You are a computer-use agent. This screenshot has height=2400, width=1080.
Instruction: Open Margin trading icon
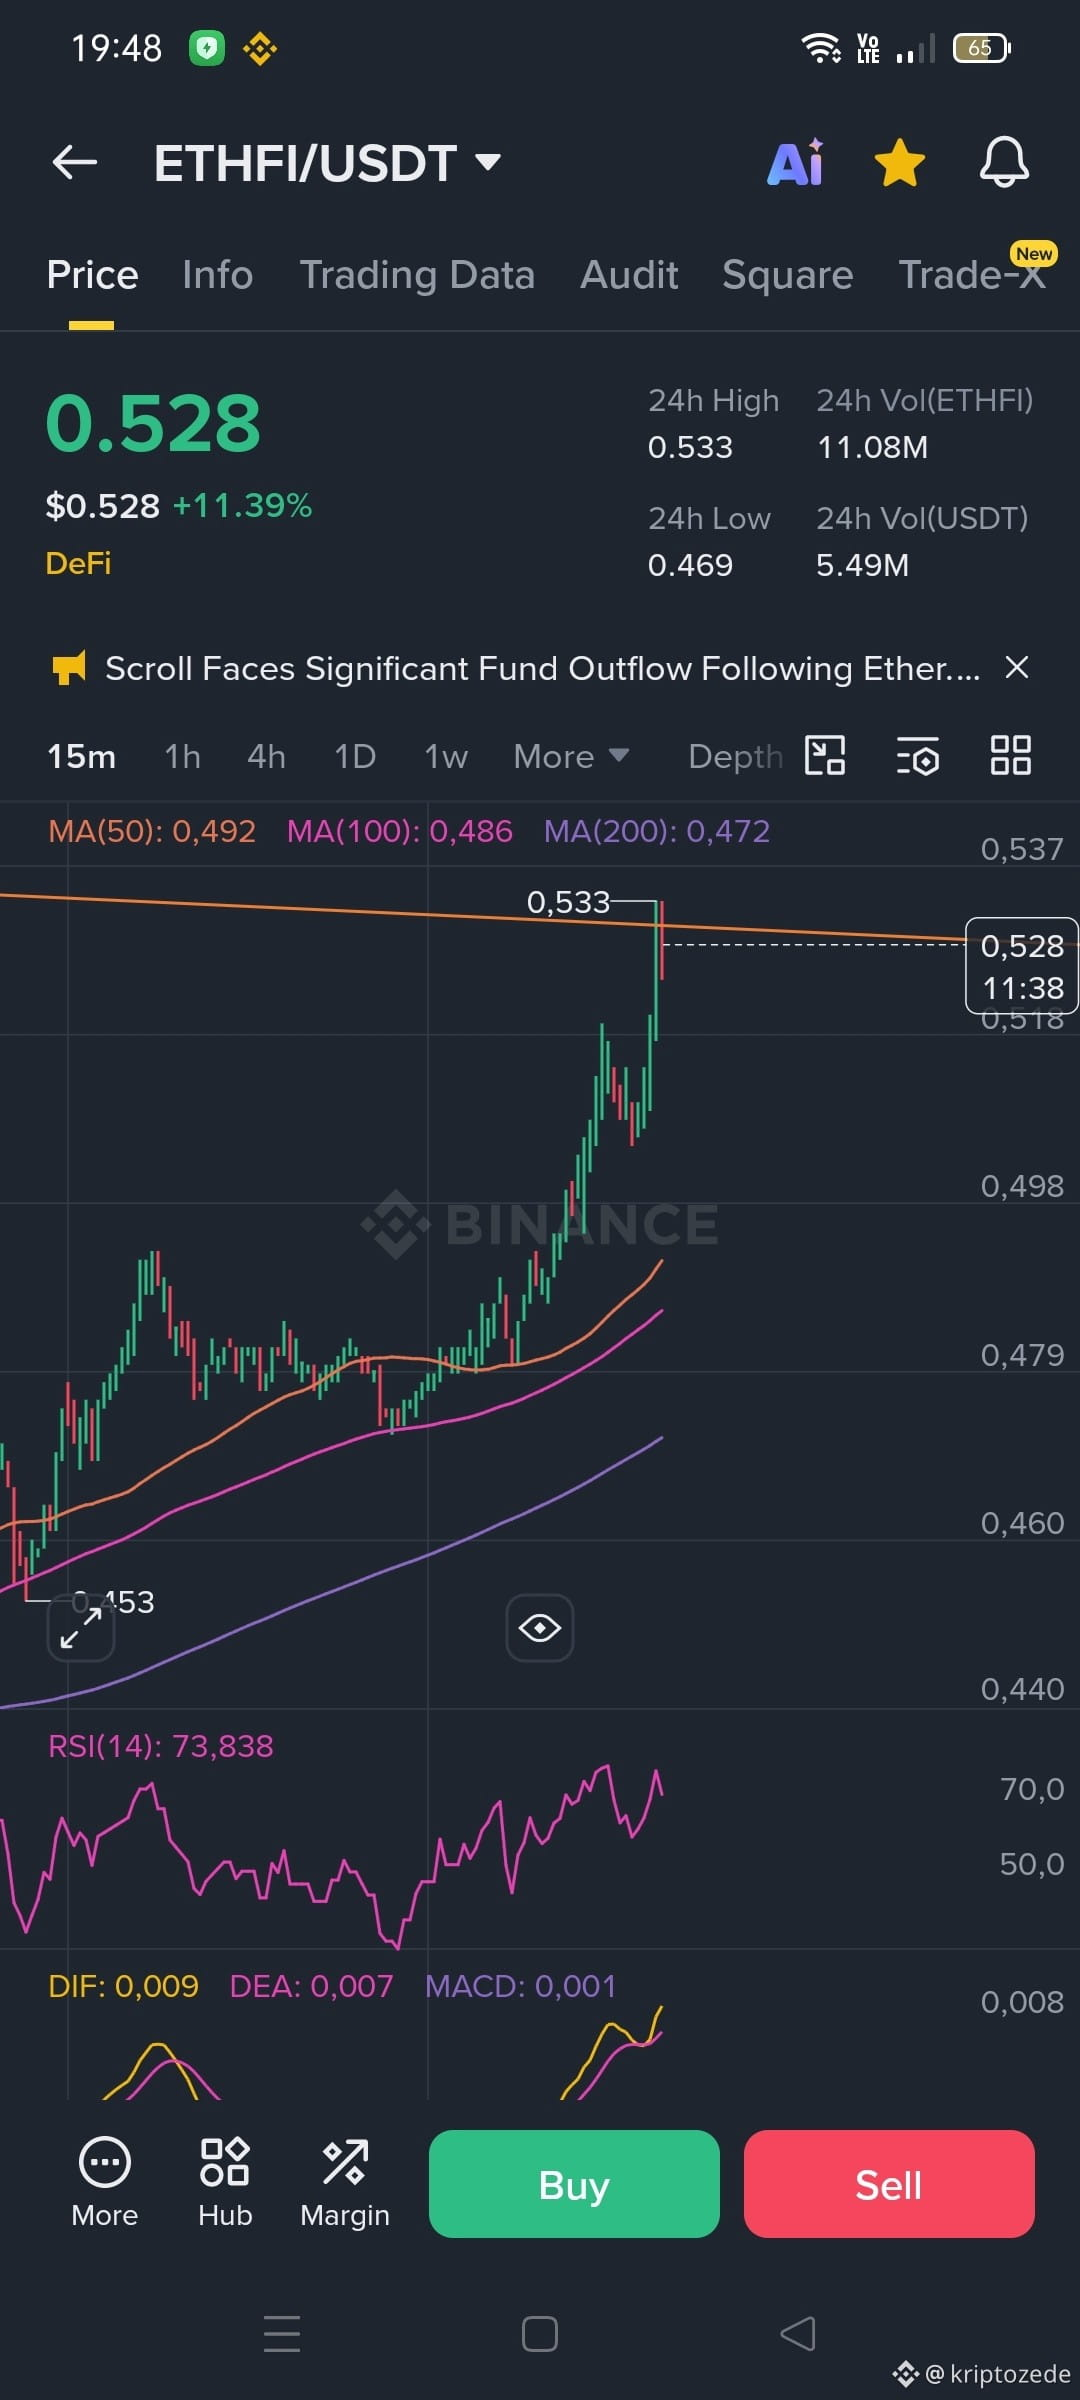[345, 2183]
